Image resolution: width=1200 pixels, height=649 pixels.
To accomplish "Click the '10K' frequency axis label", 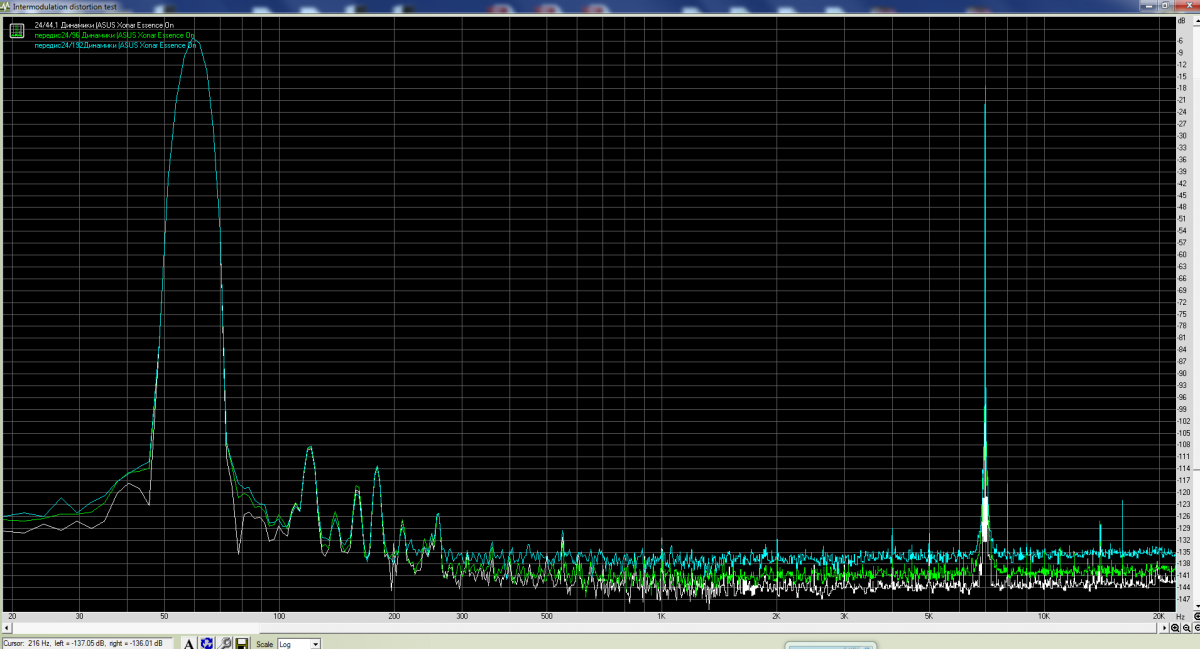I will pos(1044,616).
